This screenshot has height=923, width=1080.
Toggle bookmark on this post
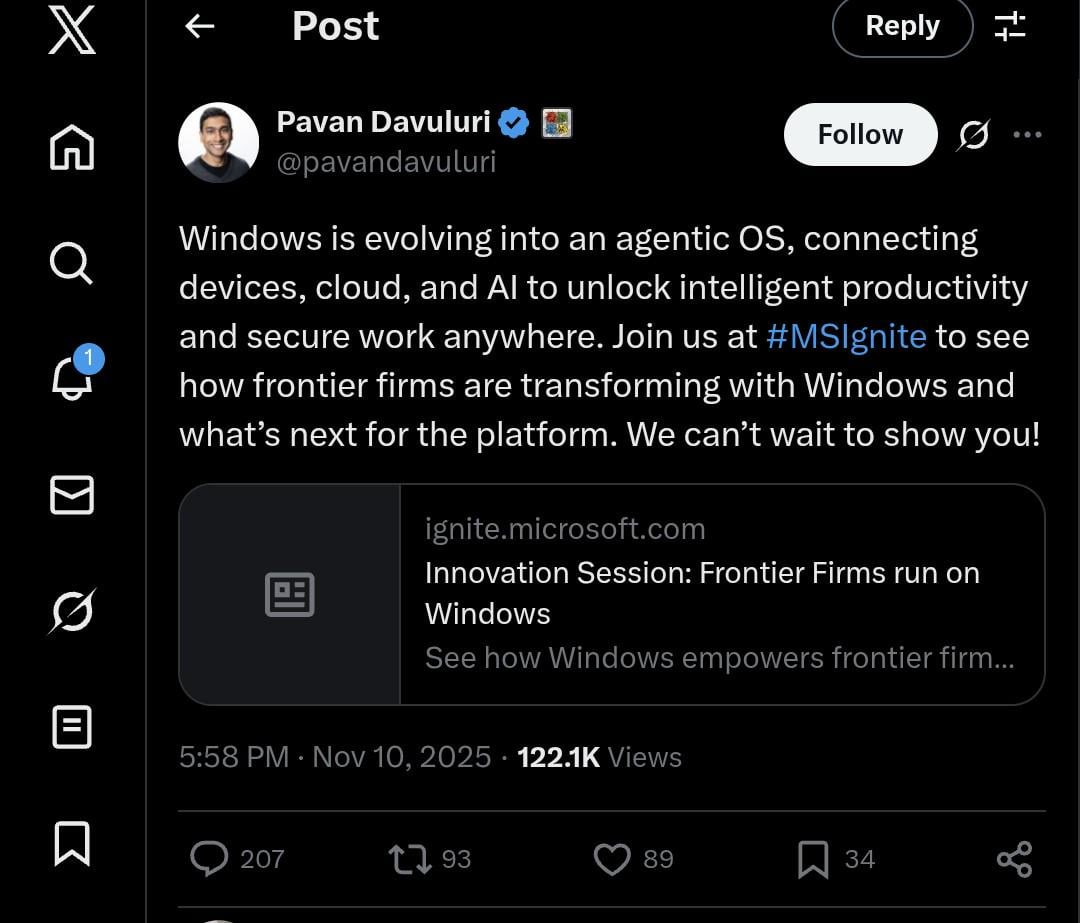[812, 859]
